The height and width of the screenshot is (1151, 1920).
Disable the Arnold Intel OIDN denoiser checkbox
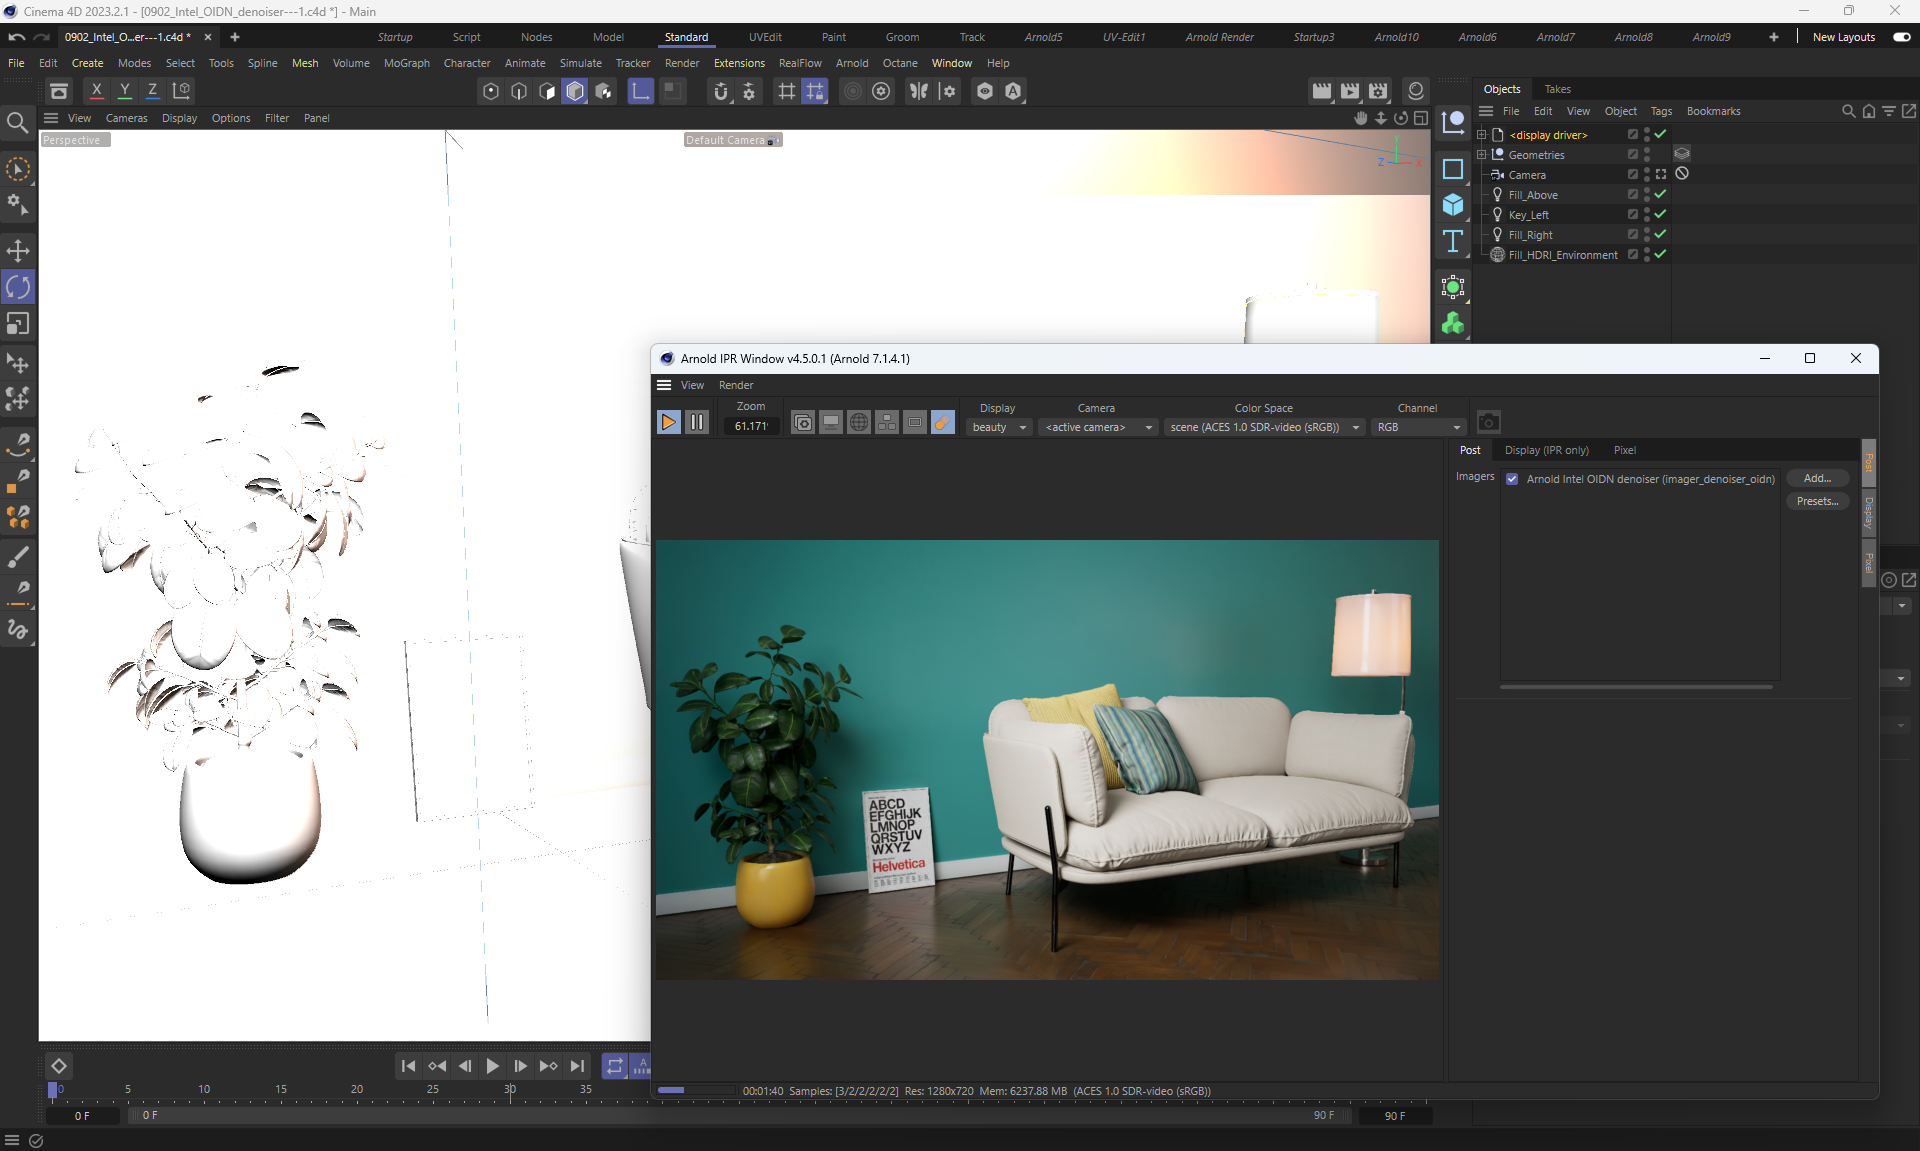click(x=1512, y=479)
